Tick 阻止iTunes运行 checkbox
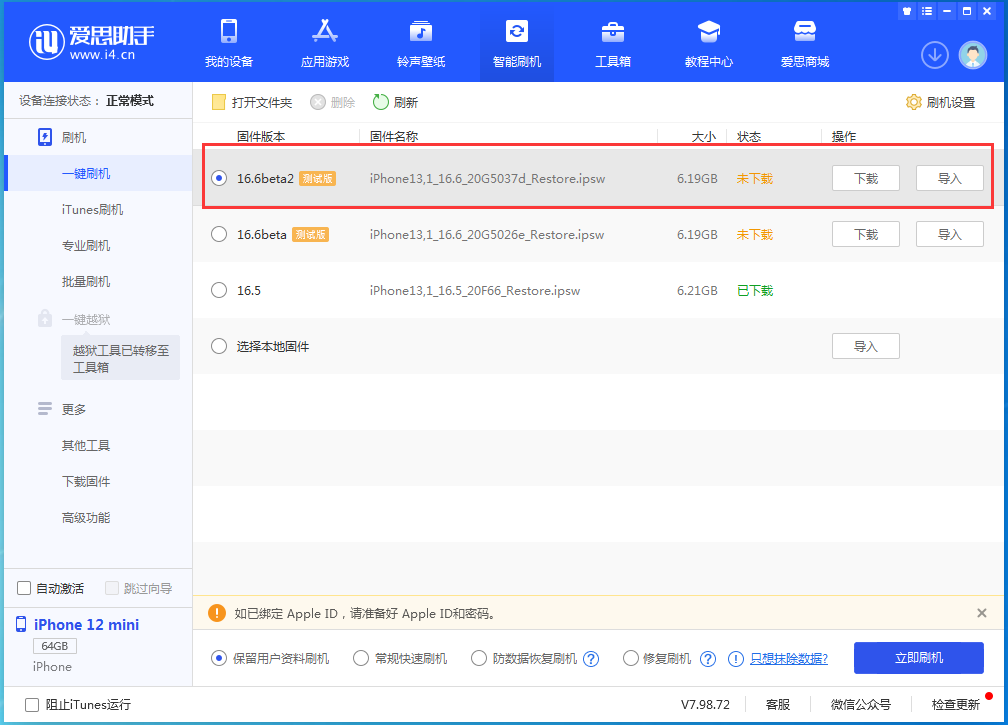The width and height of the screenshot is (1008, 725). pos(32,704)
